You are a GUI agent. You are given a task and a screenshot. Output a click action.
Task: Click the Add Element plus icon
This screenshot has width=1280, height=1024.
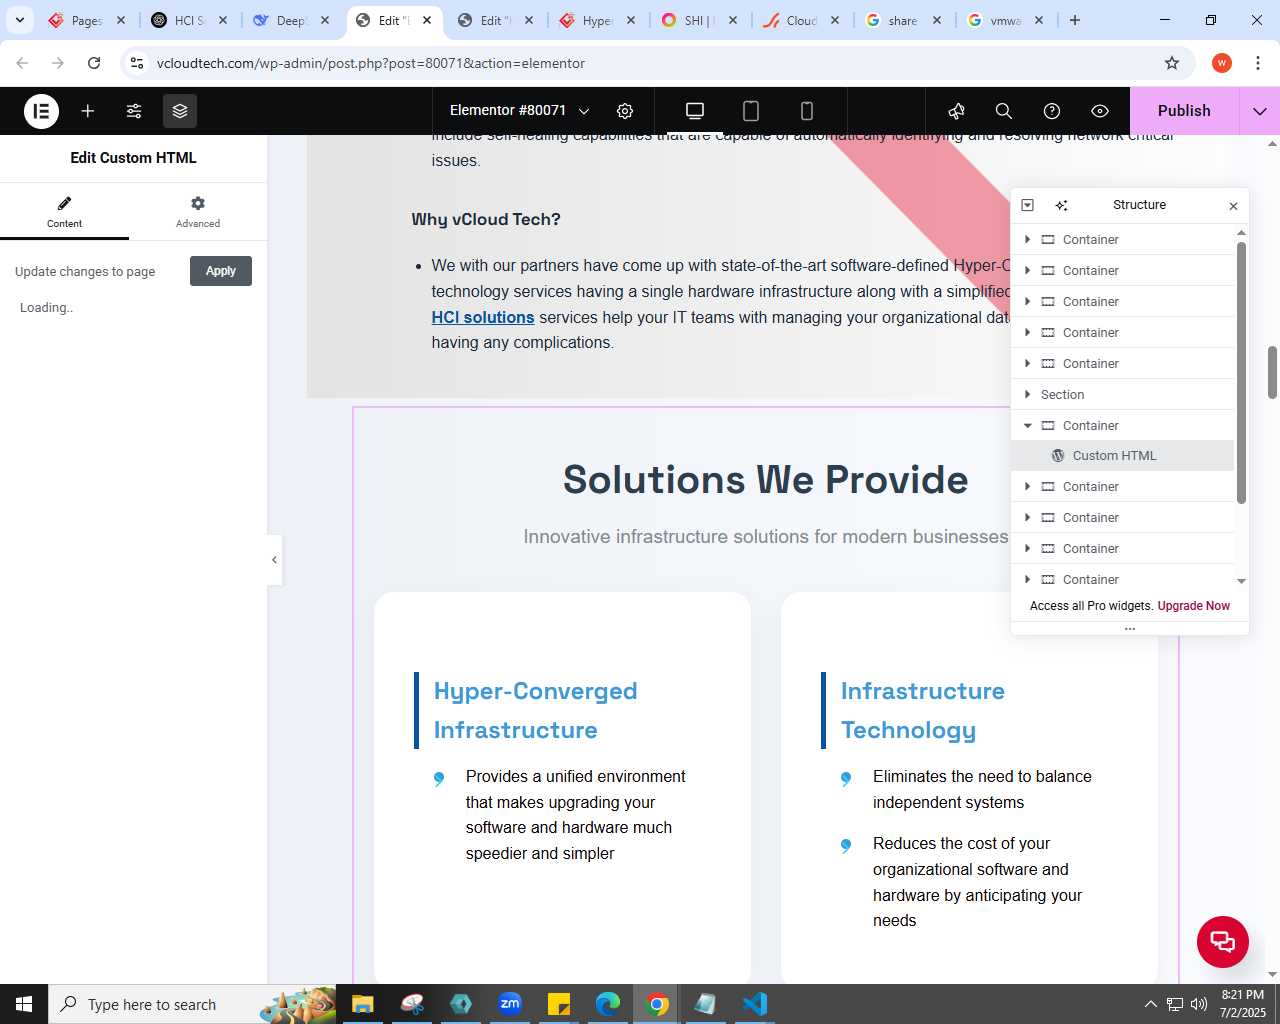88,111
